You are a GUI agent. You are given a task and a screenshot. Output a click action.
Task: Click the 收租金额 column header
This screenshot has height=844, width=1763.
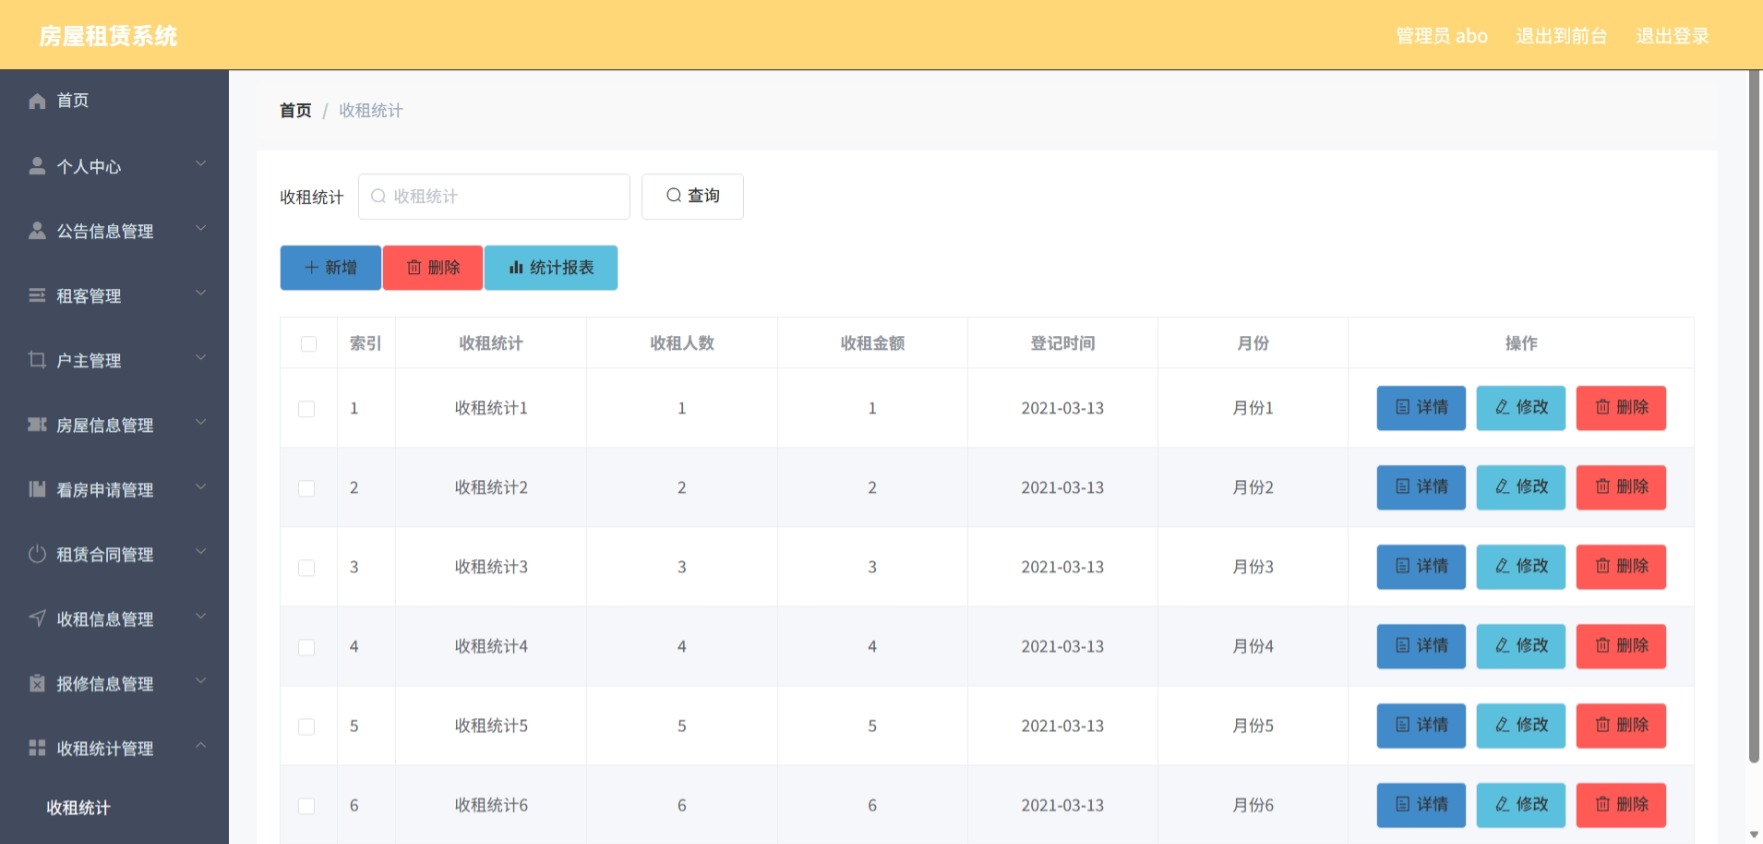coord(872,344)
